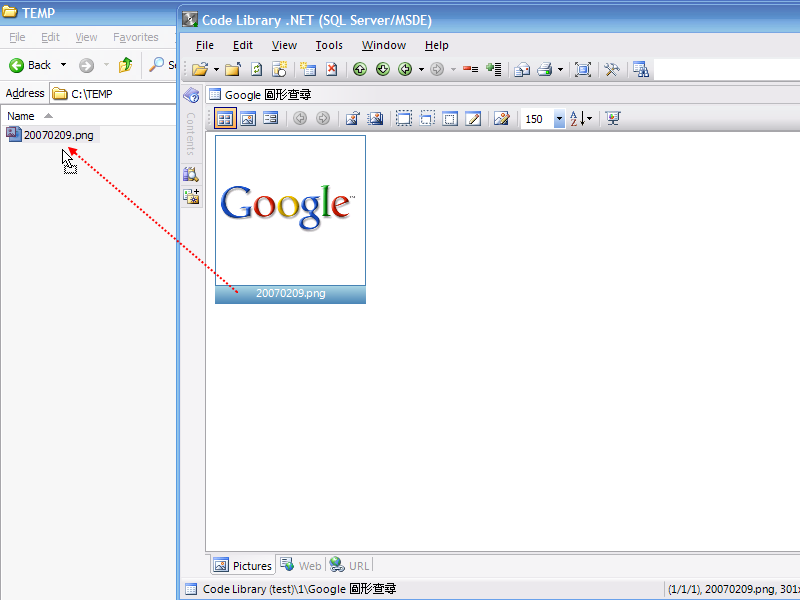Switch to thumbnails view mode
Viewport: 800px width, 600px height.
click(x=225, y=119)
